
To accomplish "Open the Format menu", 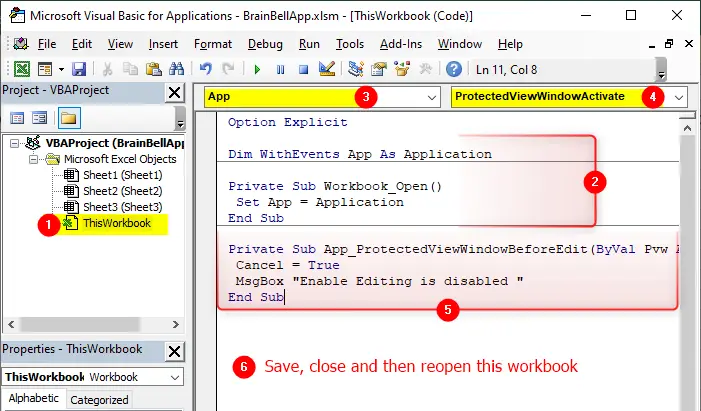I will (x=213, y=44).
